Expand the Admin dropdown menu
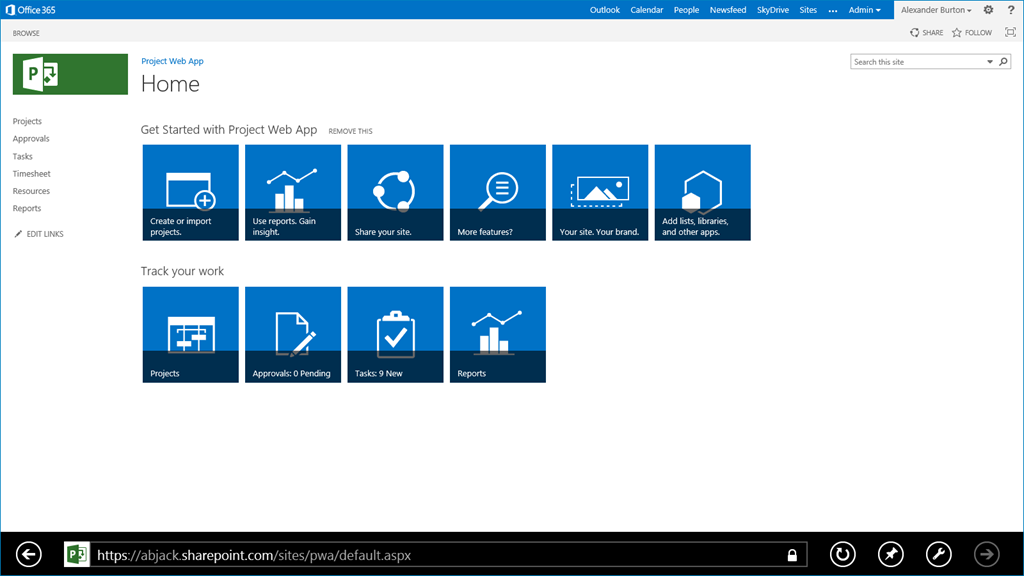The width and height of the screenshot is (1024, 576). [865, 10]
